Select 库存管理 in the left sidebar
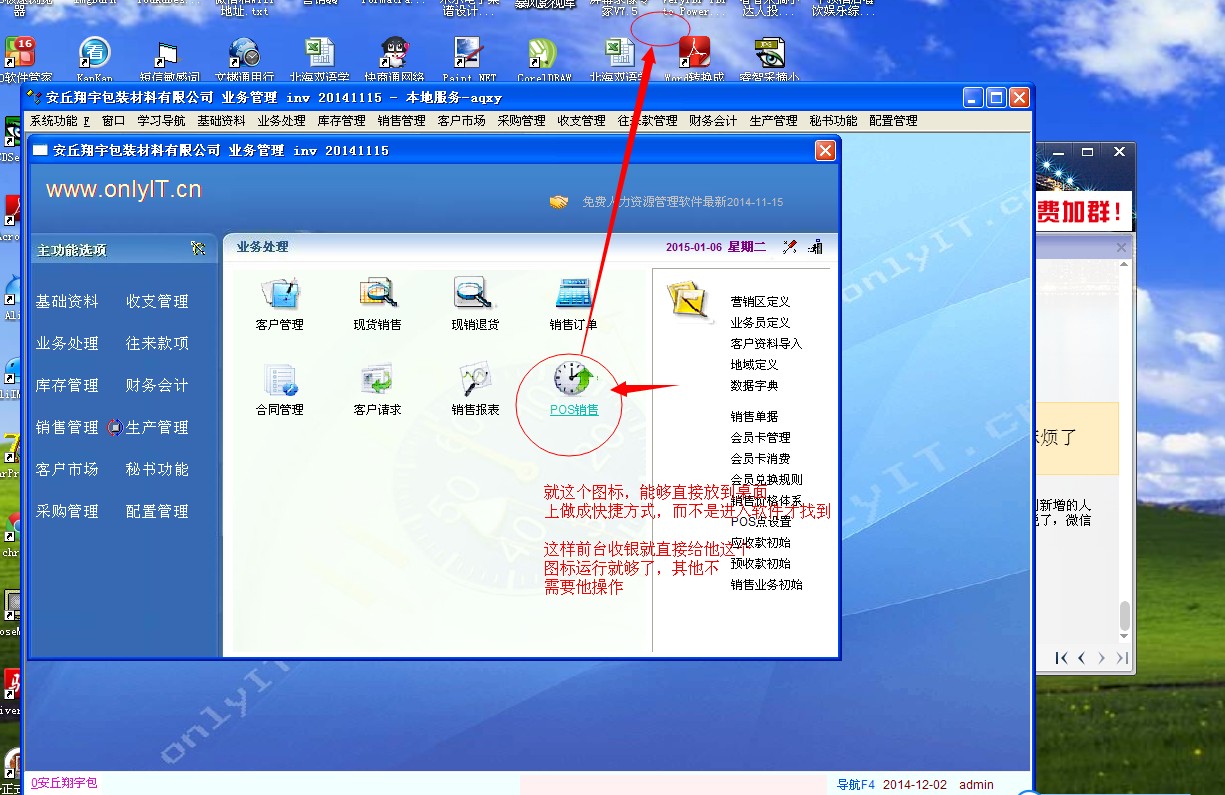 point(67,385)
